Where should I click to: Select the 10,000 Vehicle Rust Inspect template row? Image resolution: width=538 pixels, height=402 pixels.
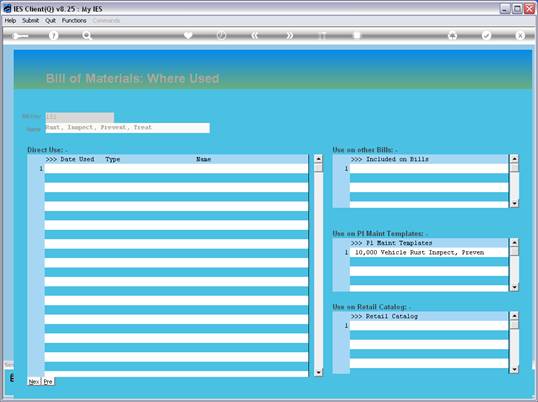click(429, 252)
